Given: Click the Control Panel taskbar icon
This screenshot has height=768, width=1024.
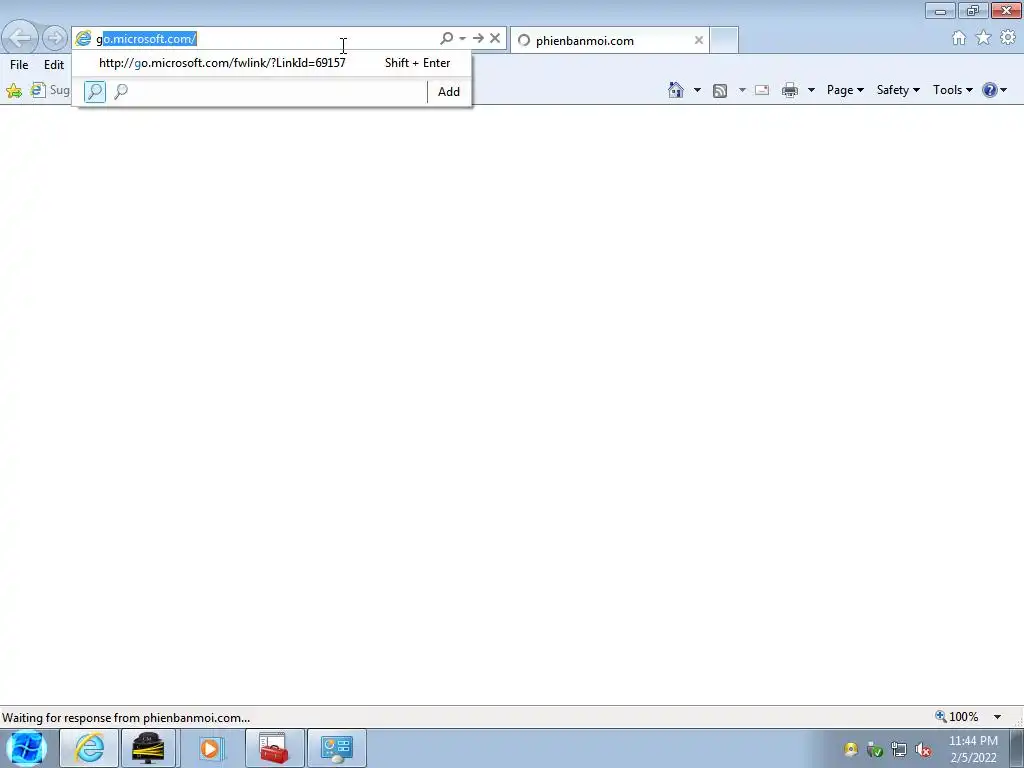Looking at the screenshot, I should 336,748.
